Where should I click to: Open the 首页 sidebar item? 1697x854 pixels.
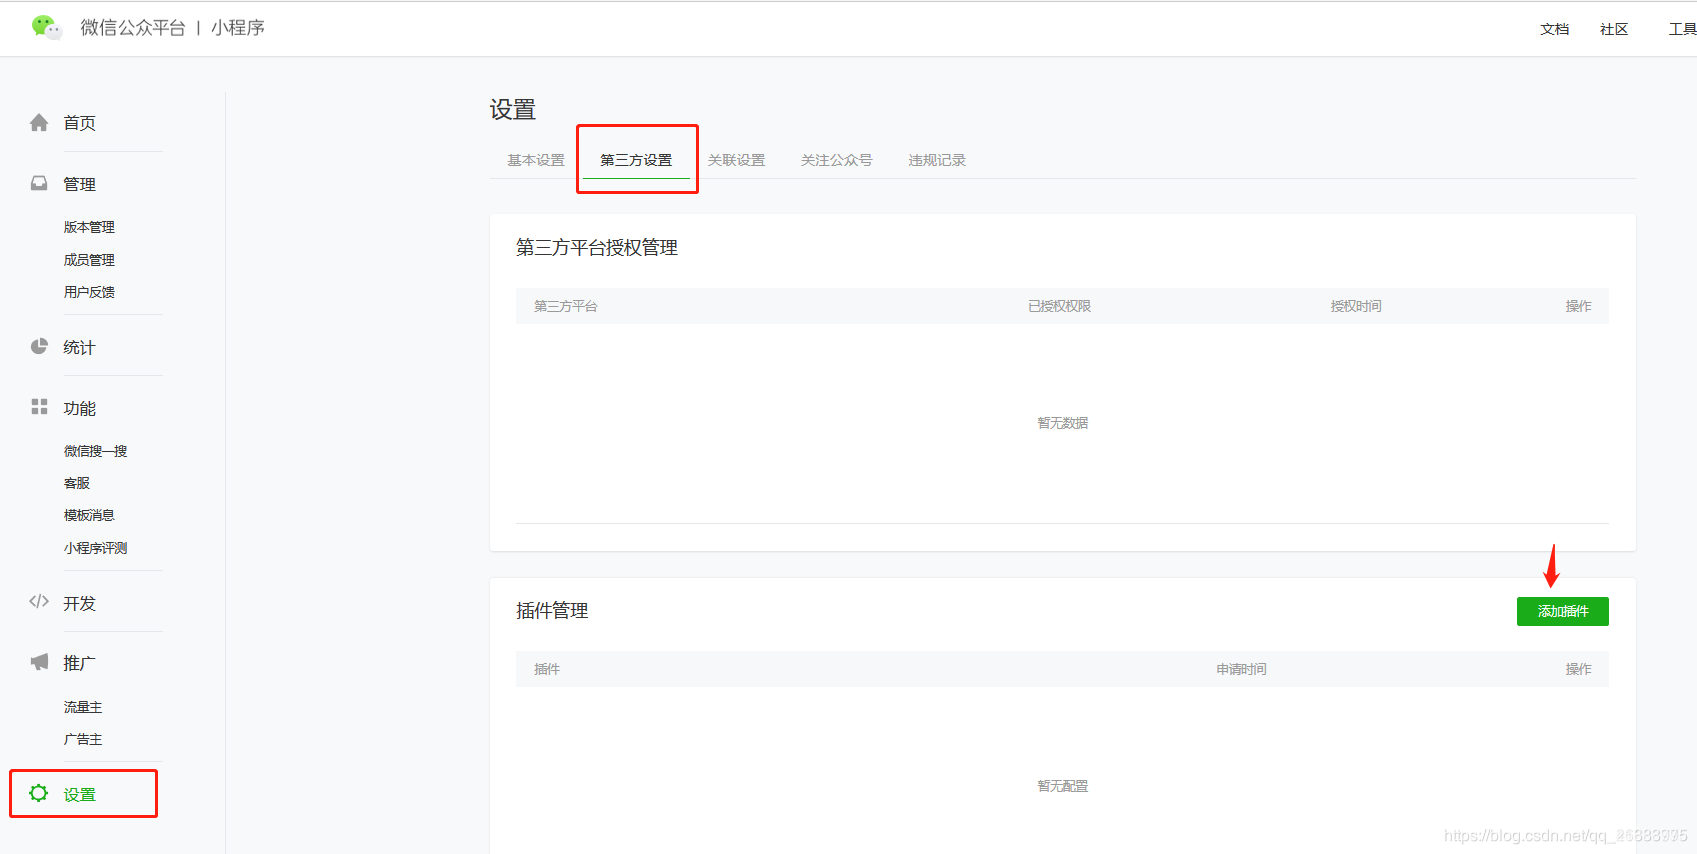[79, 123]
